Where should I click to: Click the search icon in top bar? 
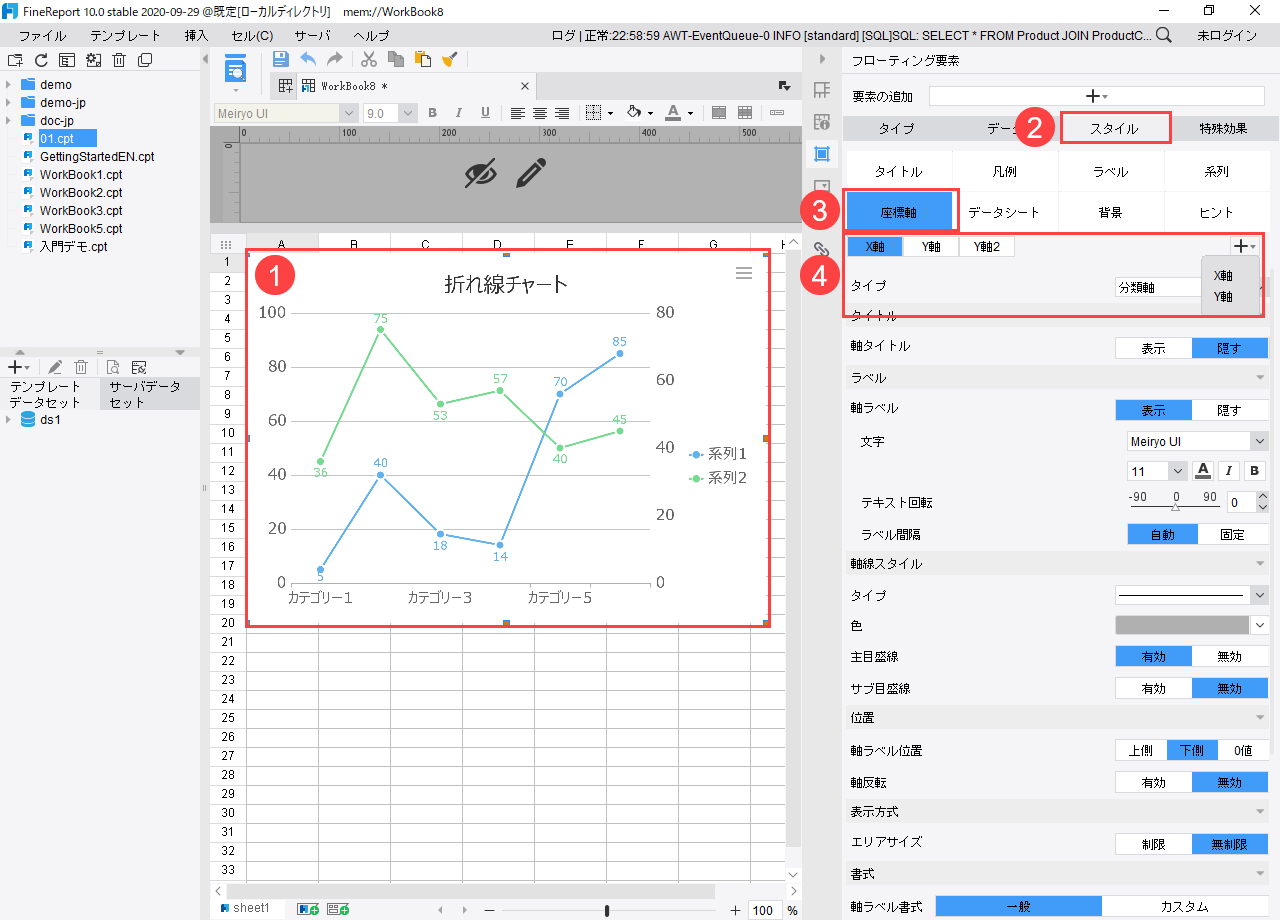tap(1164, 35)
